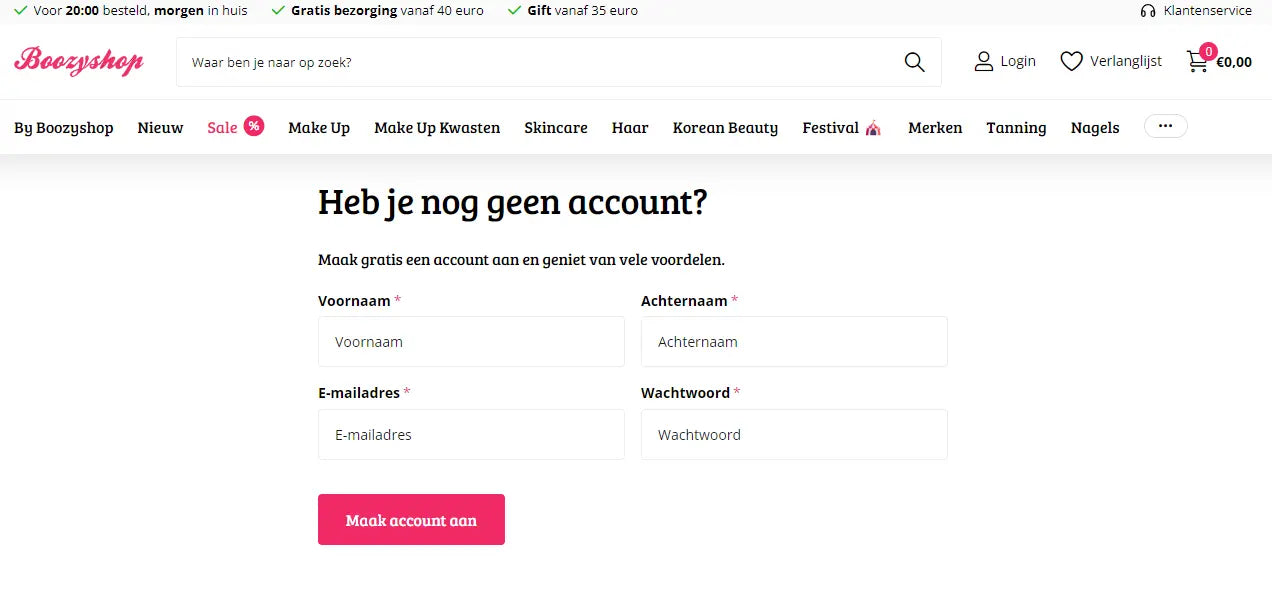Viewport: 1272px width, 590px height.
Task: Open the shopping cart icon
Action: click(1196, 61)
